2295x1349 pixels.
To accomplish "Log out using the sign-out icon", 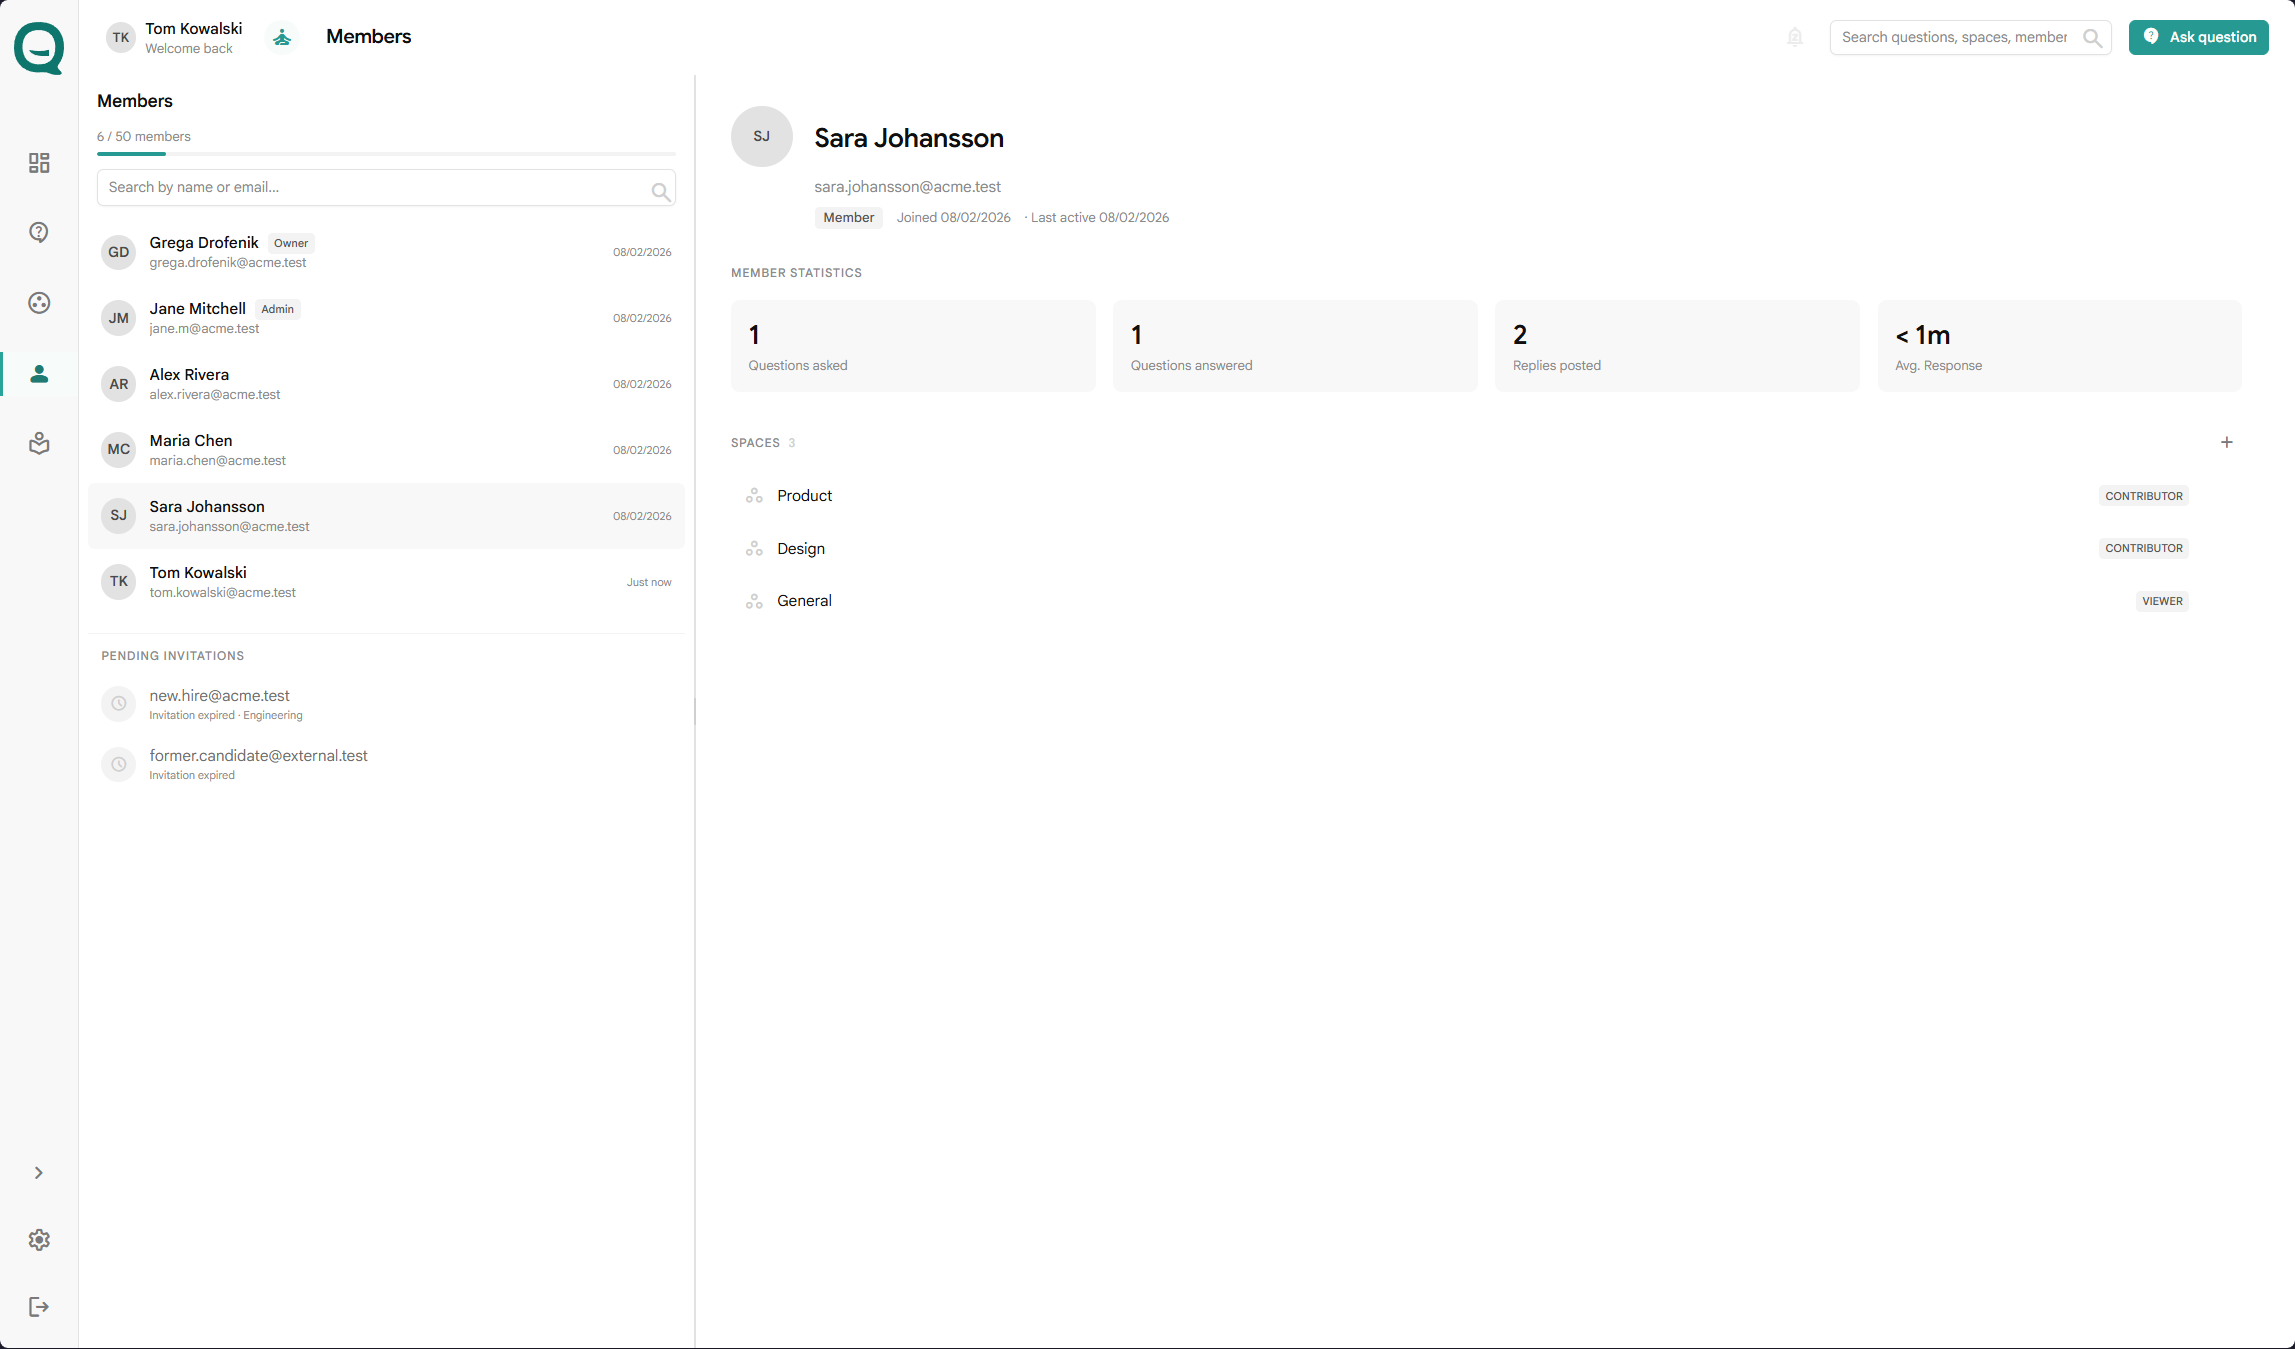I will click(x=39, y=1306).
